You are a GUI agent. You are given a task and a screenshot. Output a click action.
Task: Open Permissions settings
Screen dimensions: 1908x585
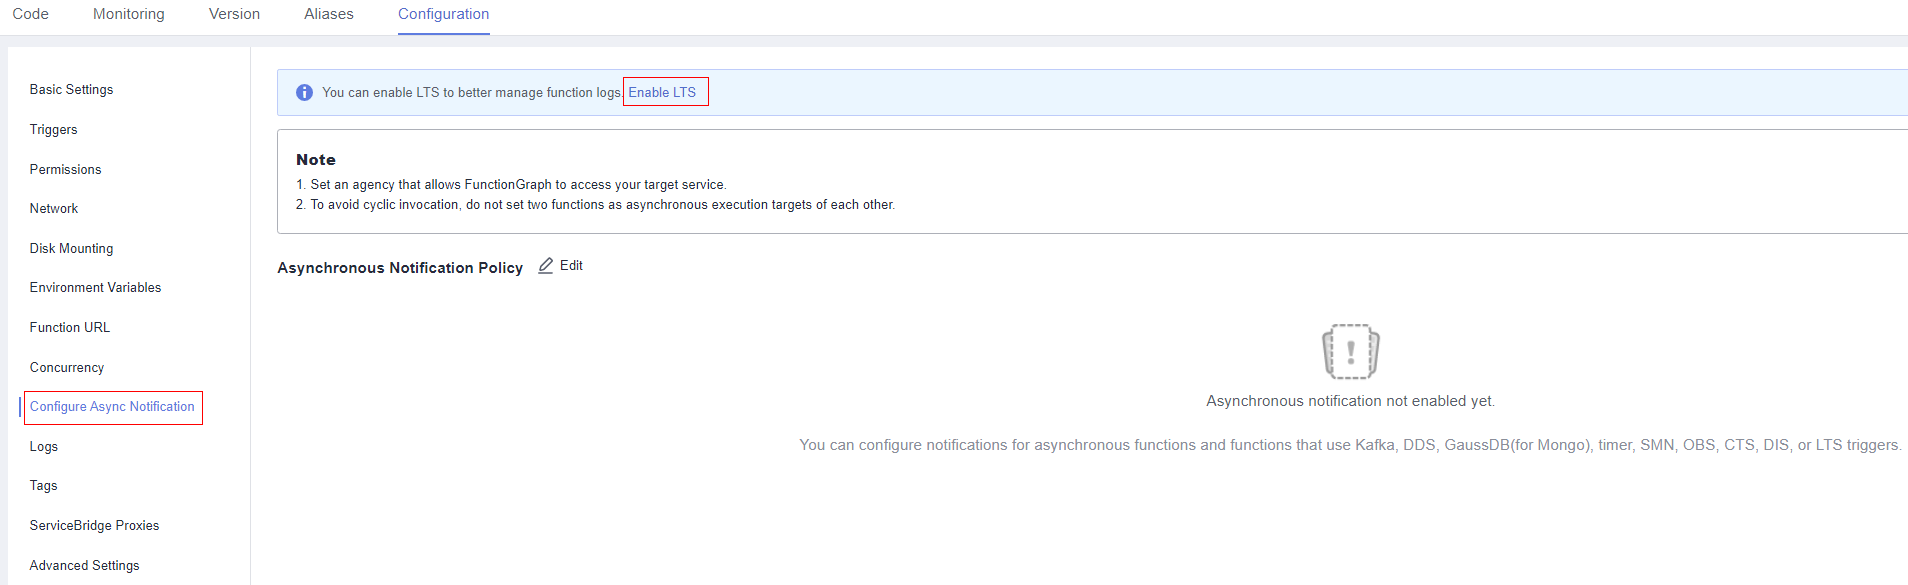65,170
